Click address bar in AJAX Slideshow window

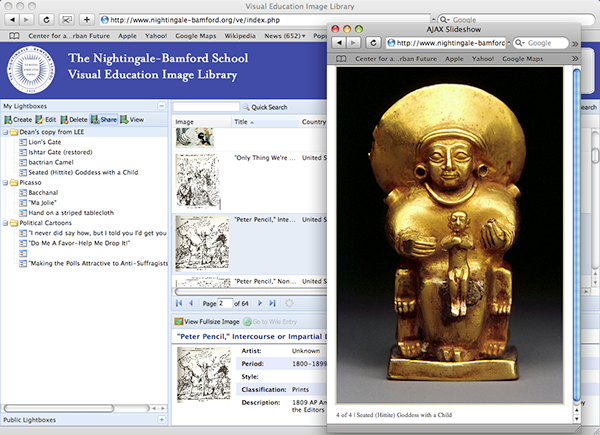(446, 43)
